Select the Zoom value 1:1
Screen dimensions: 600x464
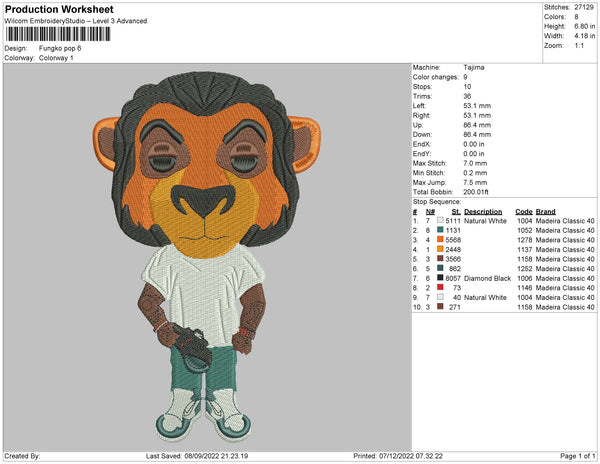579,46
